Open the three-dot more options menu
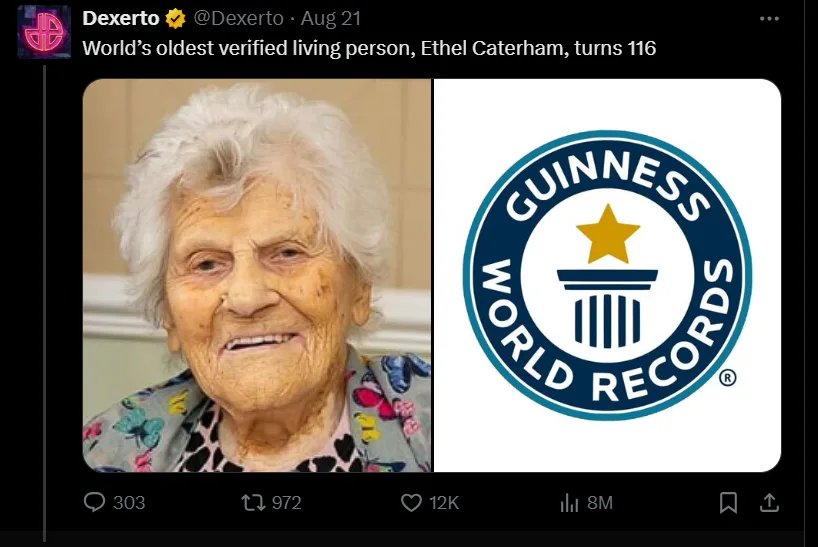Viewport: 818px width, 547px height. pyautogui.click(x=769, y=19)
